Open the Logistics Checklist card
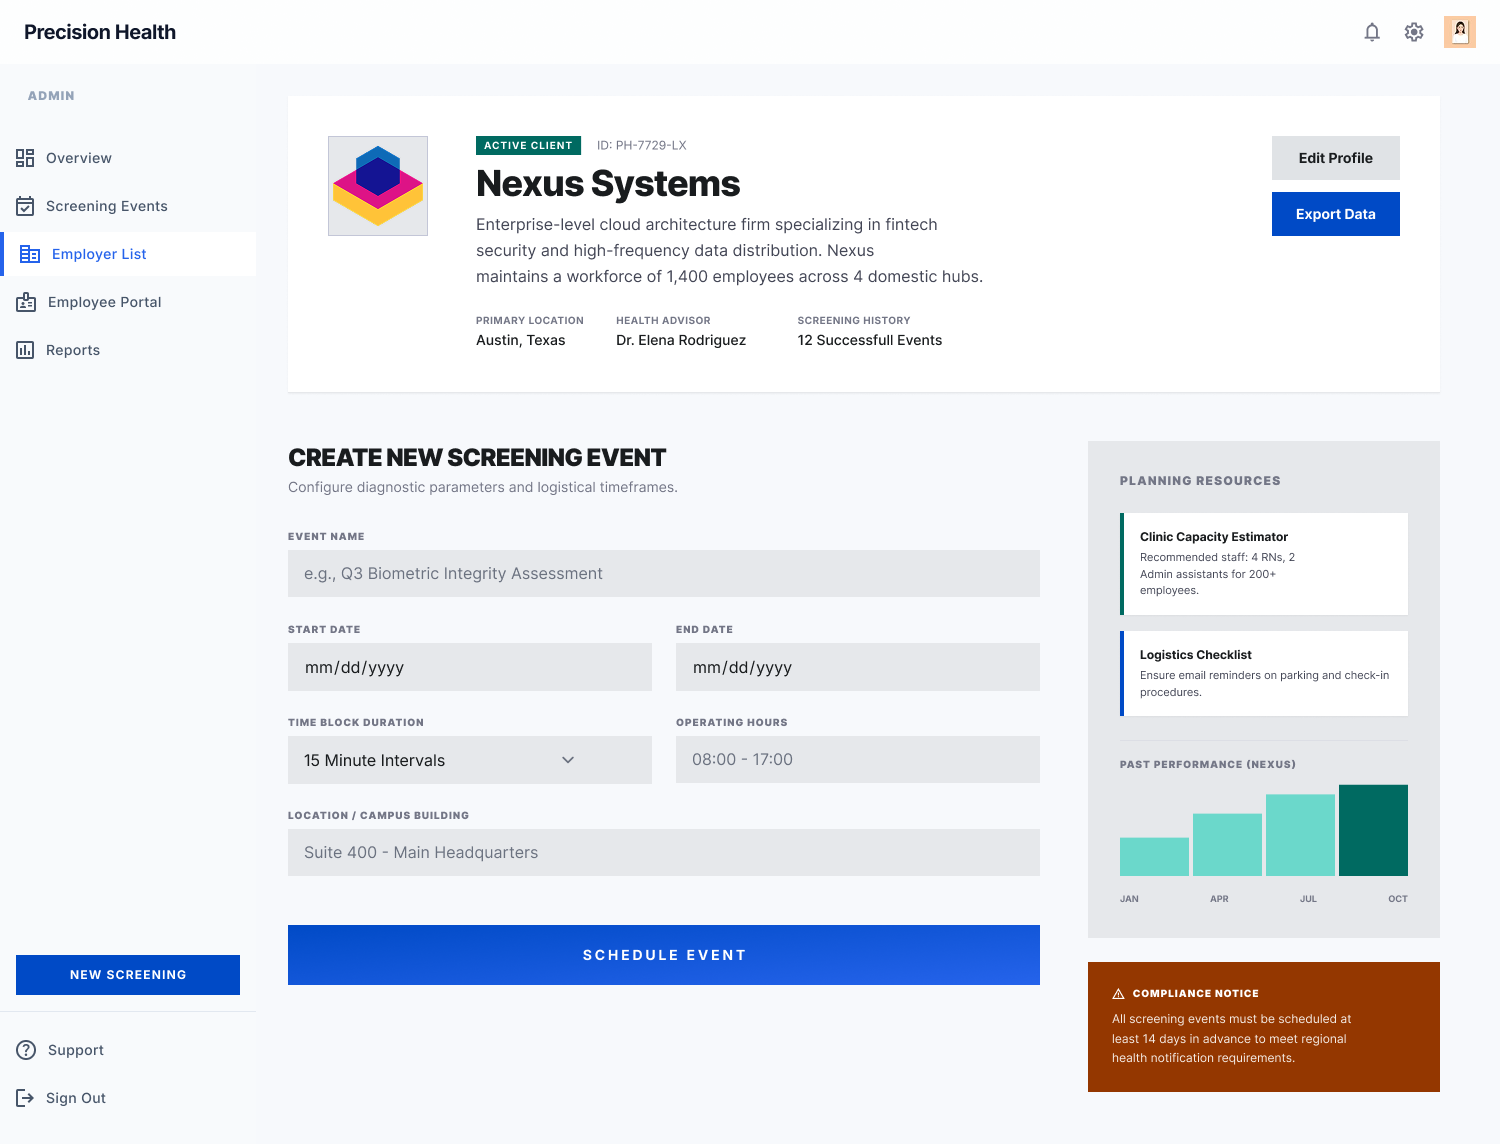This screenshot has width=1500, height=1144. pyautogui.click(x=1264, y=673)
